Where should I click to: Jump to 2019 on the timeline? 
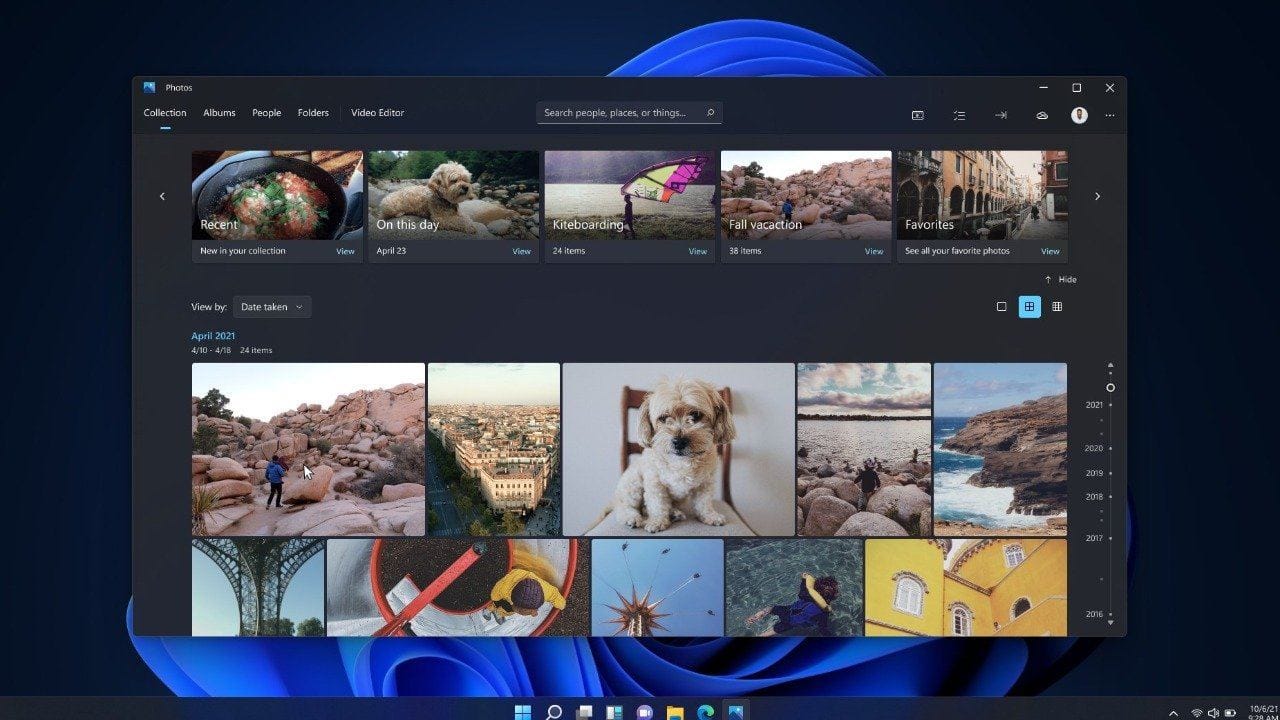[x=1094, y=473]
